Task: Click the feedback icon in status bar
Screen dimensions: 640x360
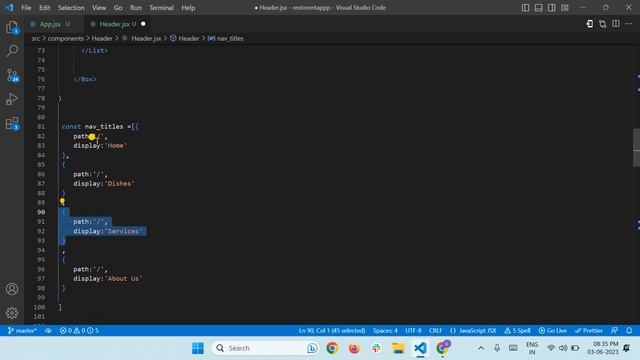Action: (614, 331)
